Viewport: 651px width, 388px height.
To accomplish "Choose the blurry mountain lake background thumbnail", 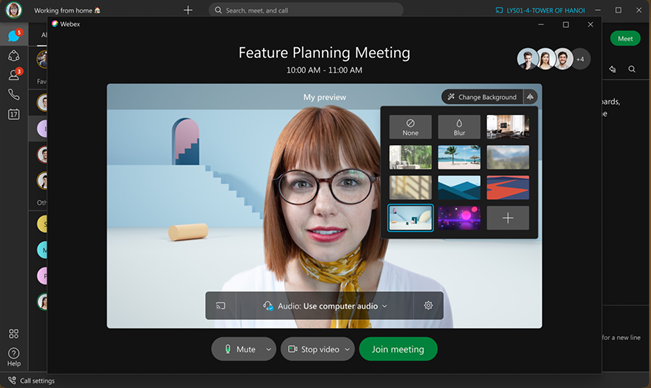I will 508,157.
